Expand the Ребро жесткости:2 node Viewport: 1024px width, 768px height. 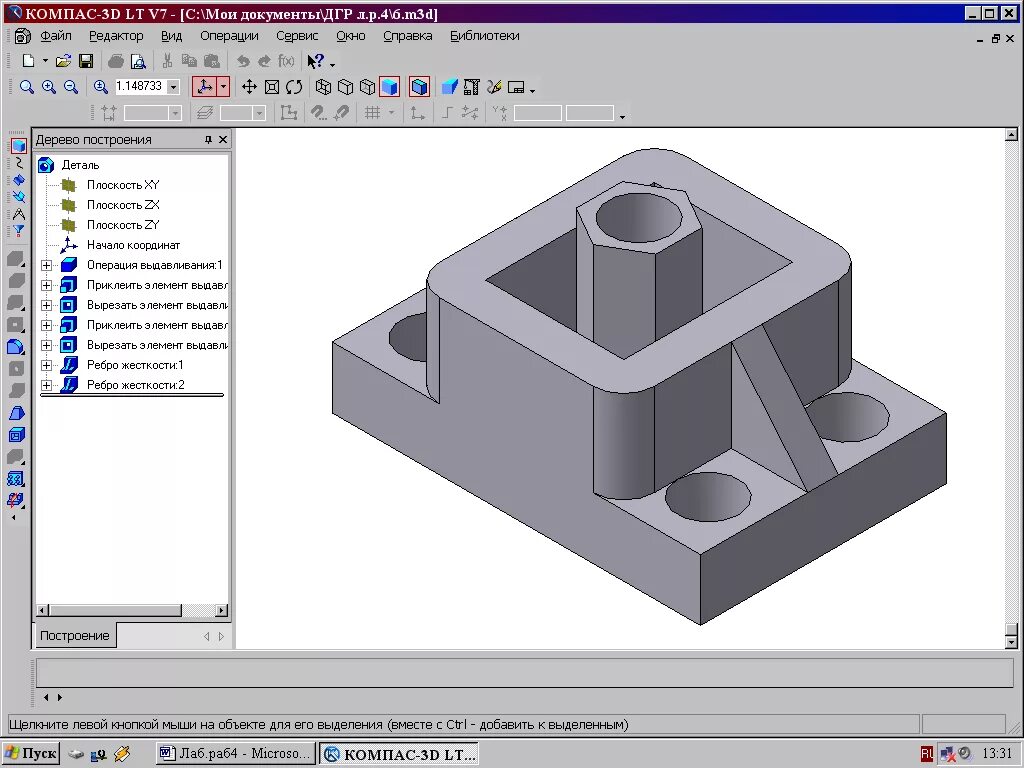(46, 385)
